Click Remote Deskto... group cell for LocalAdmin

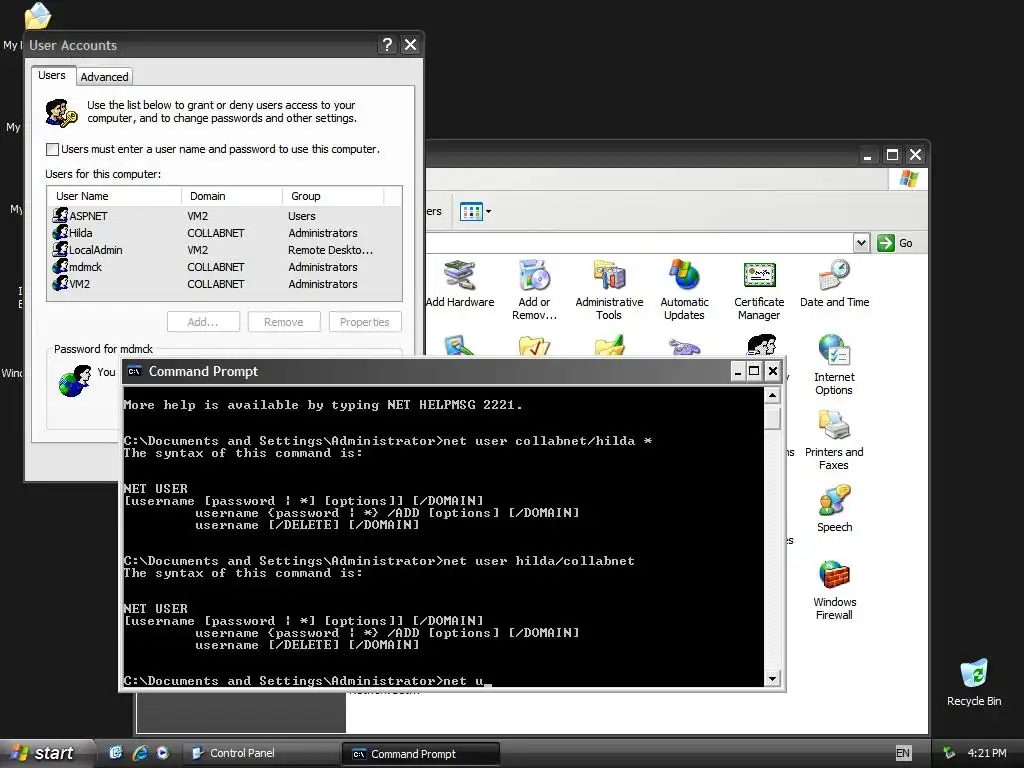coord(330,250)
